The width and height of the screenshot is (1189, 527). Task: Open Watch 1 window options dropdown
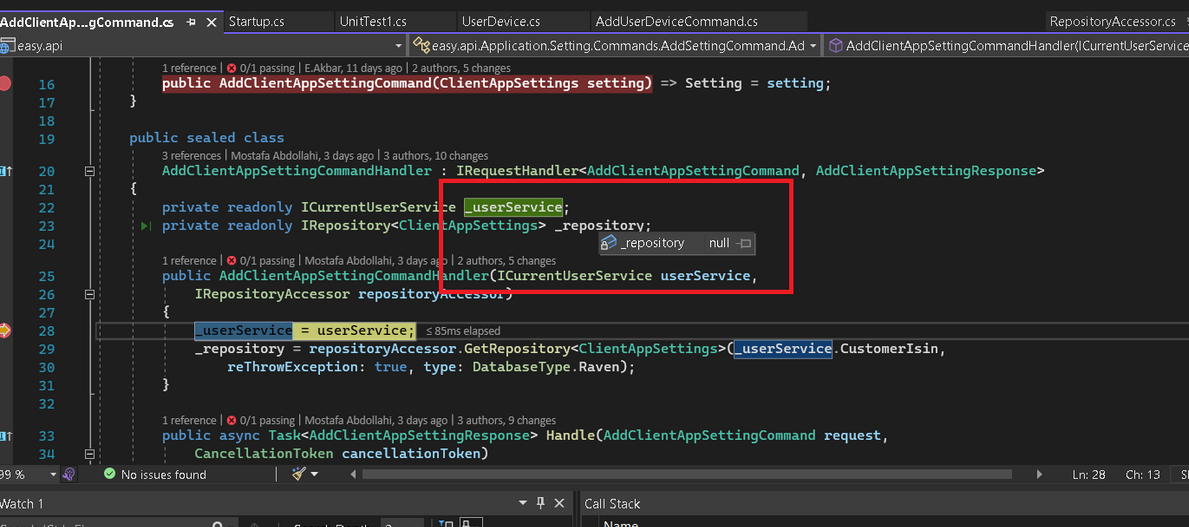point(522,503)
